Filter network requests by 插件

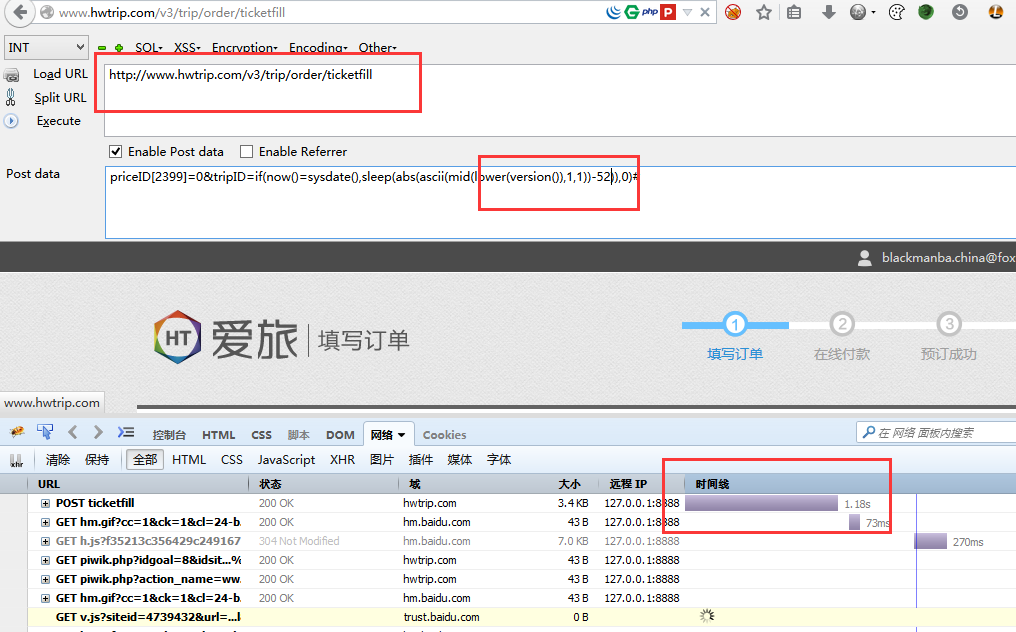421,460
